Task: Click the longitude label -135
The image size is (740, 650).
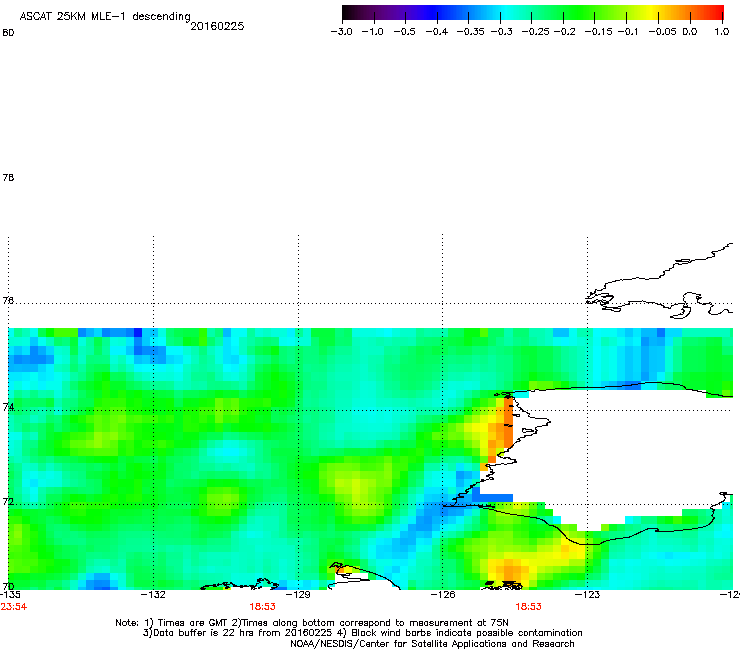Action: [x=10, y=594]
